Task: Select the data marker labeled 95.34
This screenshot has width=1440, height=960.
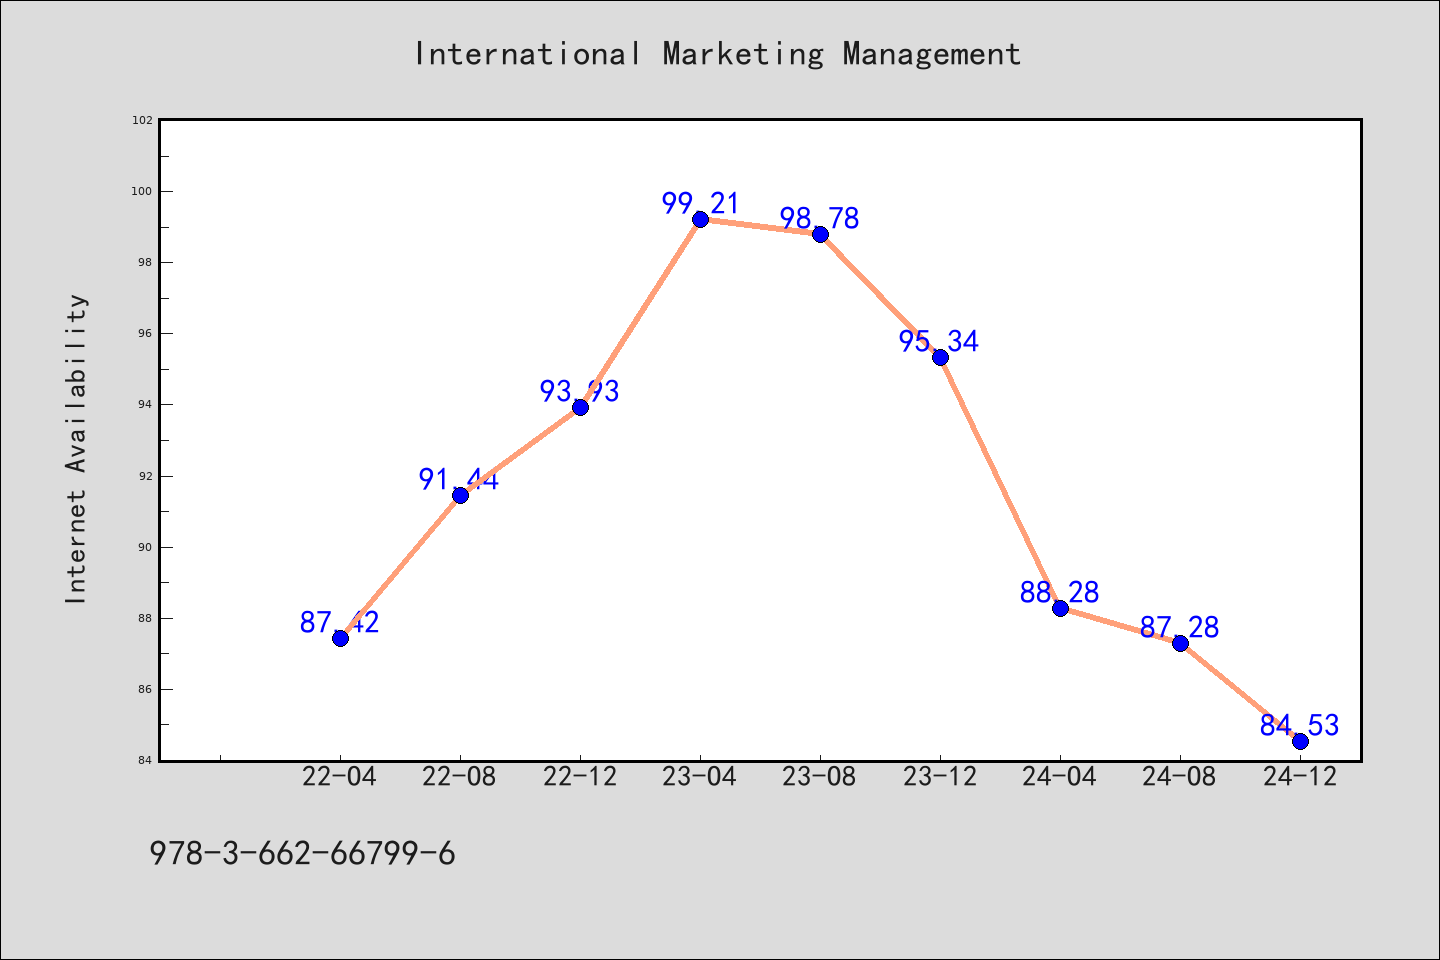Action: (x=940, y=357)
